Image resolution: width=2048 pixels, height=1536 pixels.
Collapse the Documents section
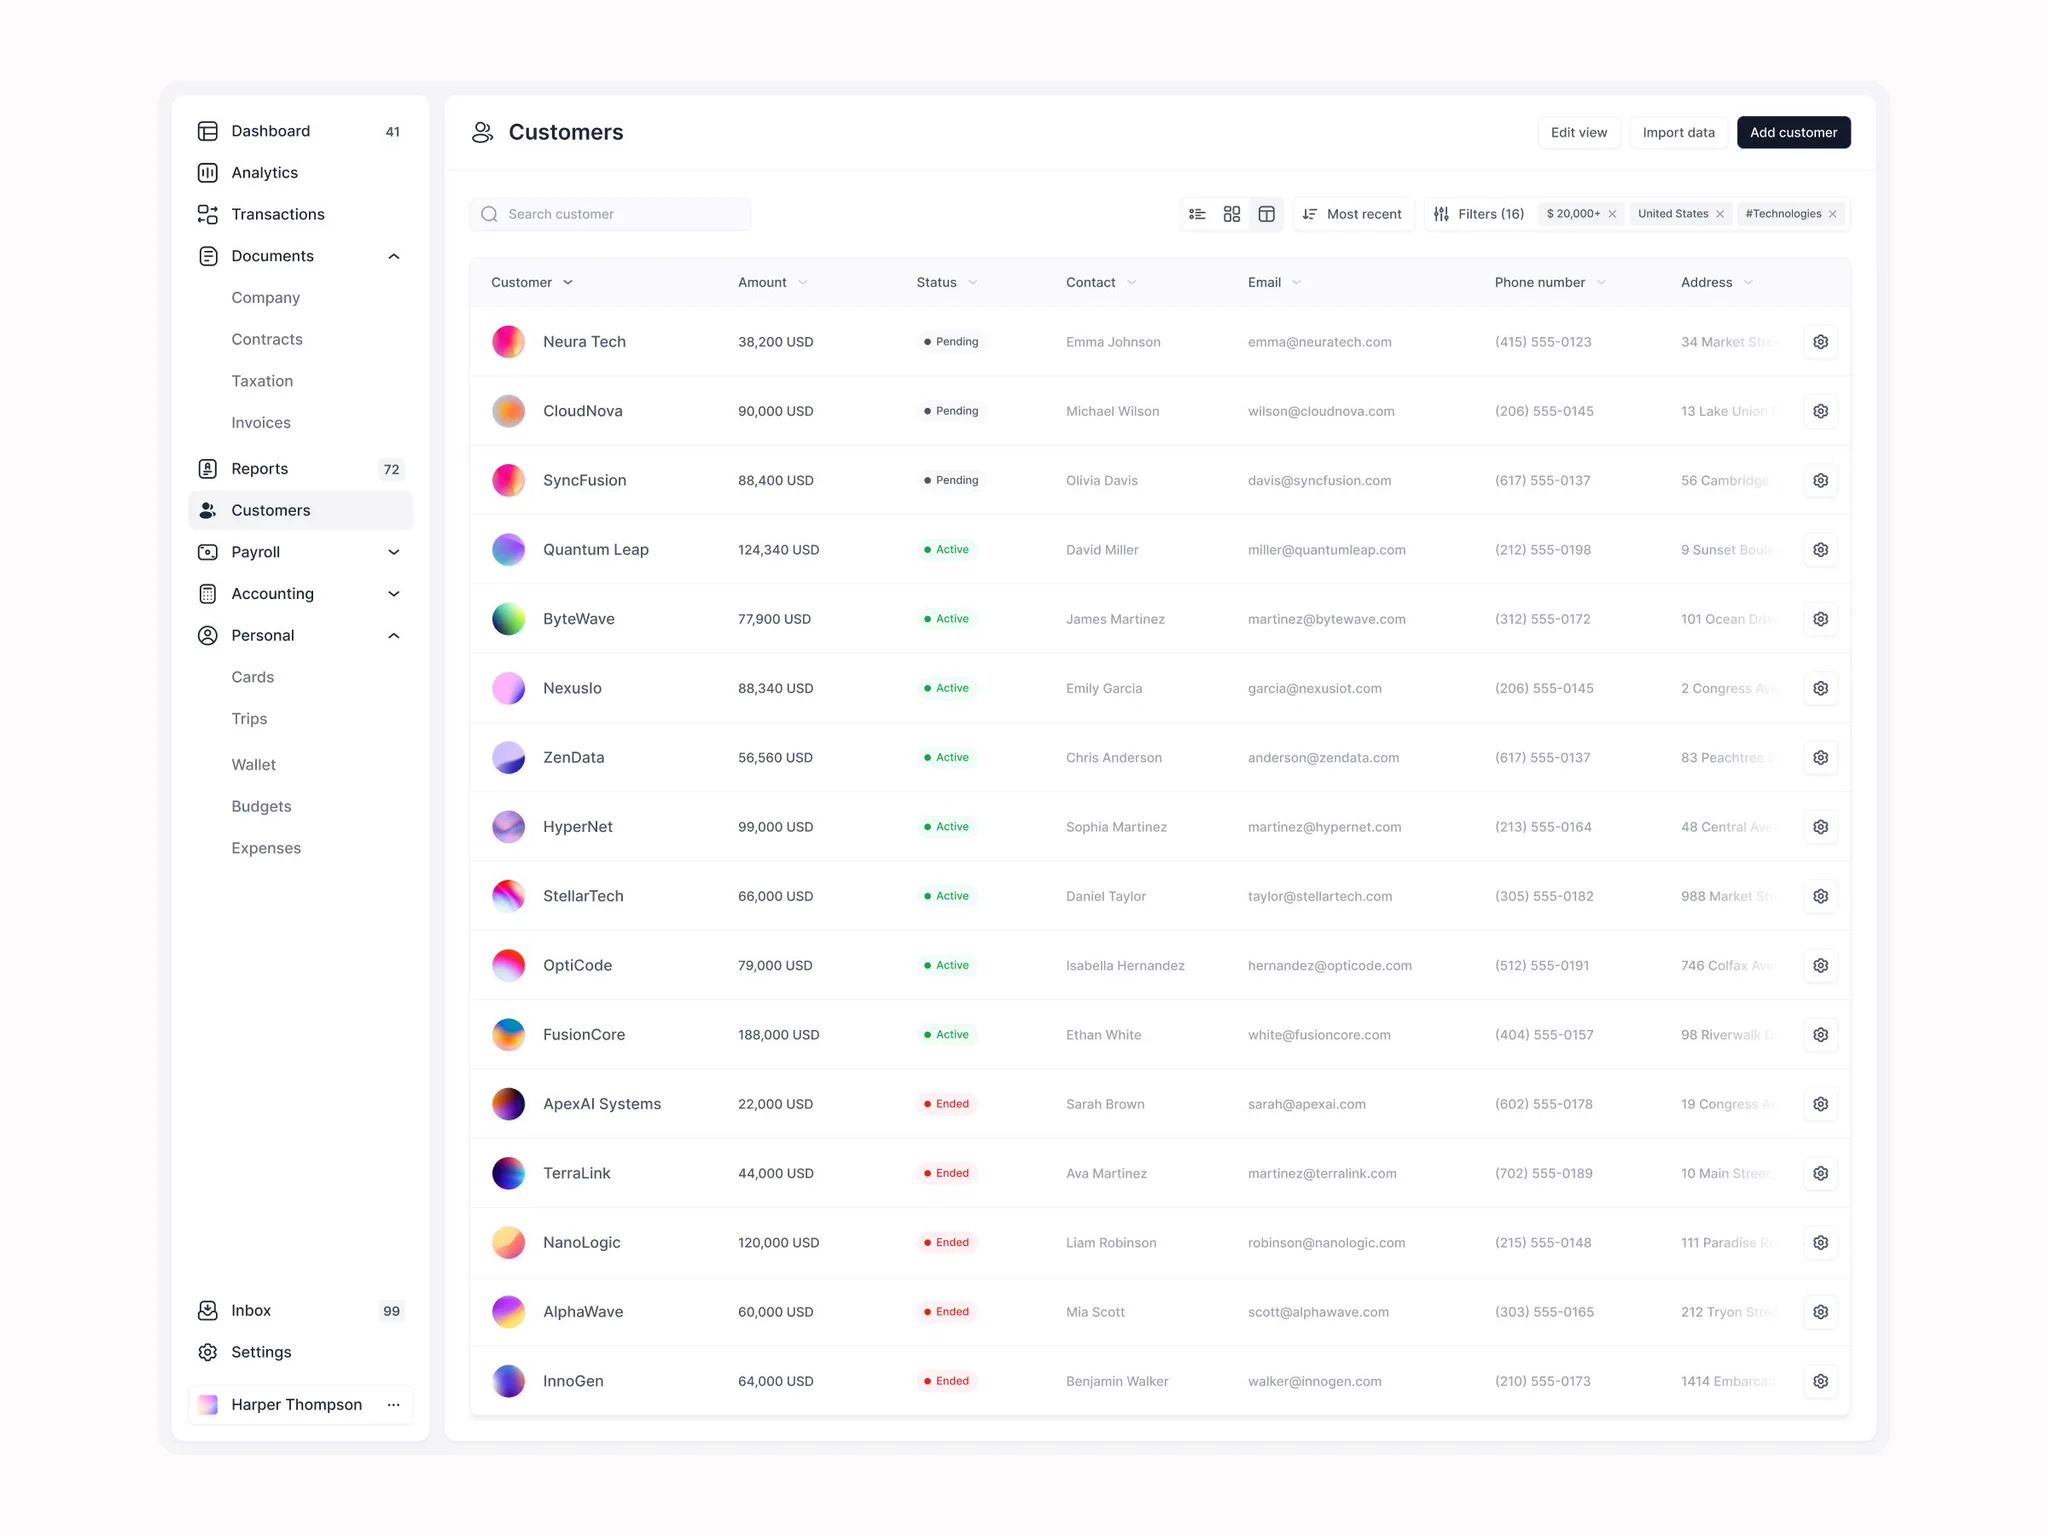394,256
